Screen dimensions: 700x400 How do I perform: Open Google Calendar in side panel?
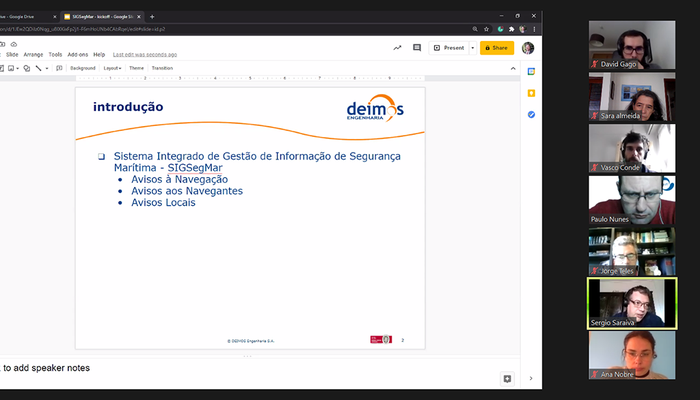[531, 71]
